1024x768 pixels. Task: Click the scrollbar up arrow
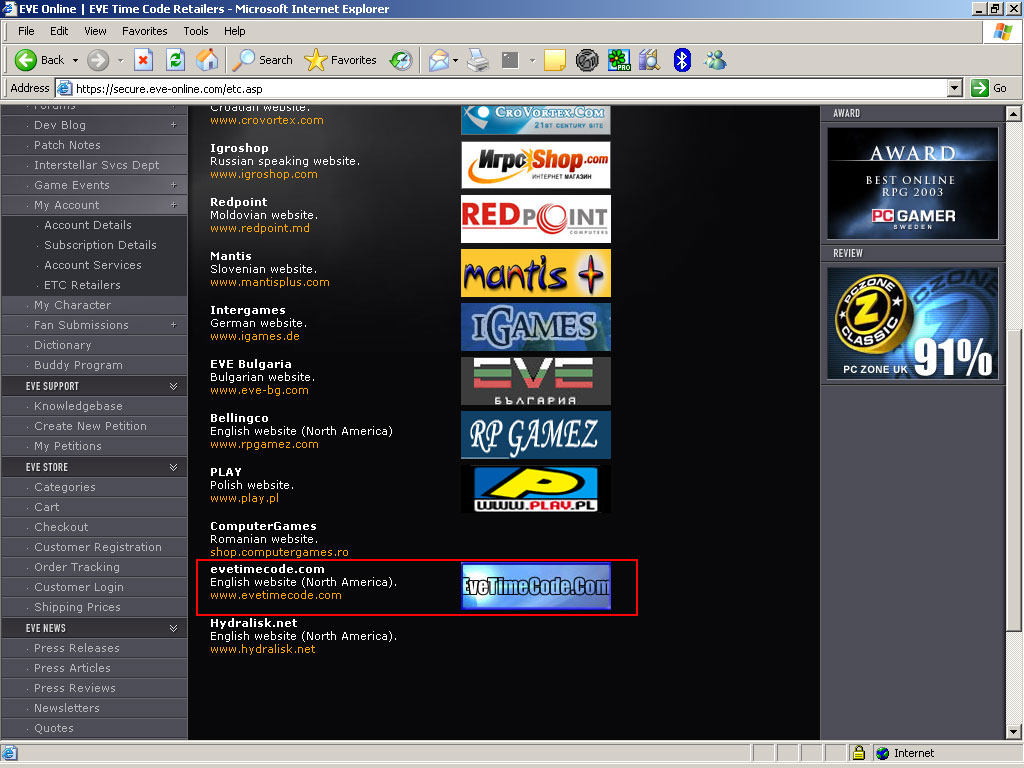click(1013, 114)
